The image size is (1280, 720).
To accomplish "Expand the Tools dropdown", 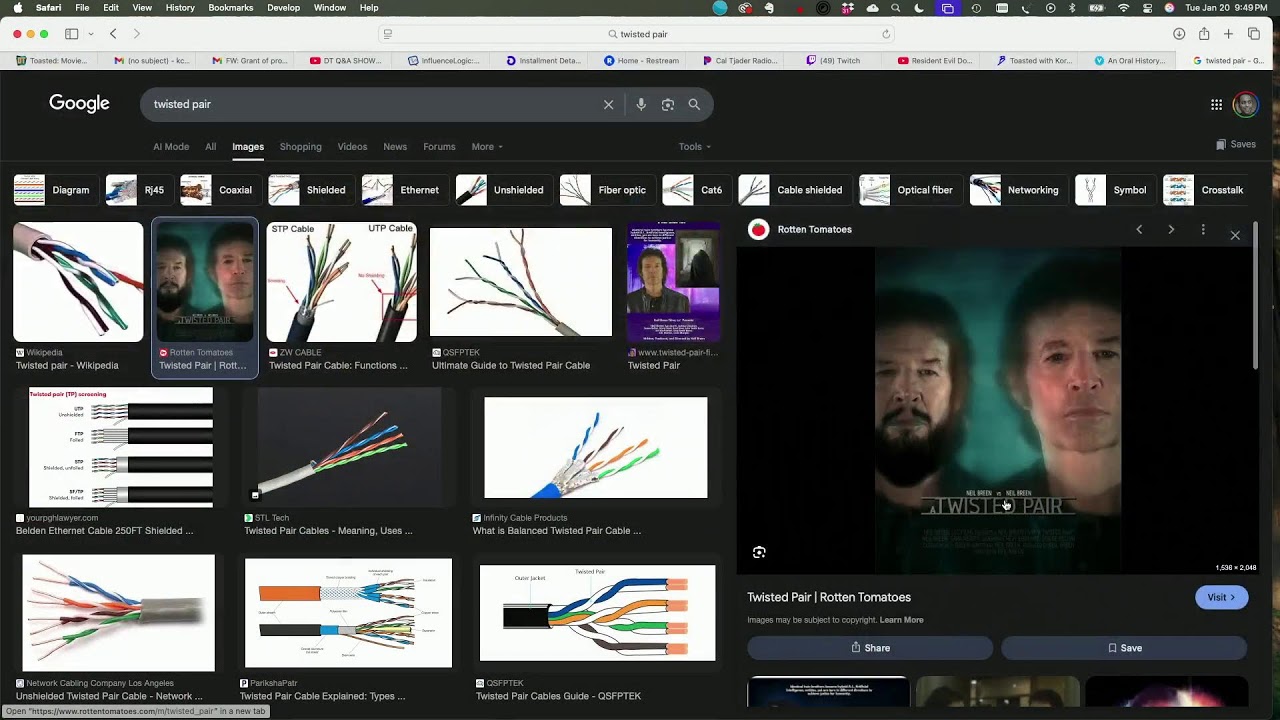I will tap(695, 147).
